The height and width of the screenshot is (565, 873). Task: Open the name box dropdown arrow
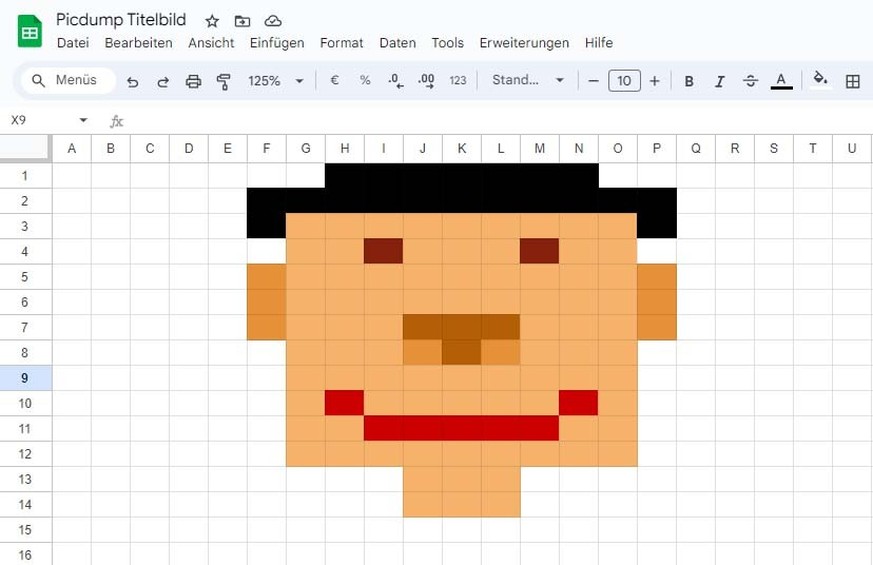pyautogui.click(x=84, y=120)
